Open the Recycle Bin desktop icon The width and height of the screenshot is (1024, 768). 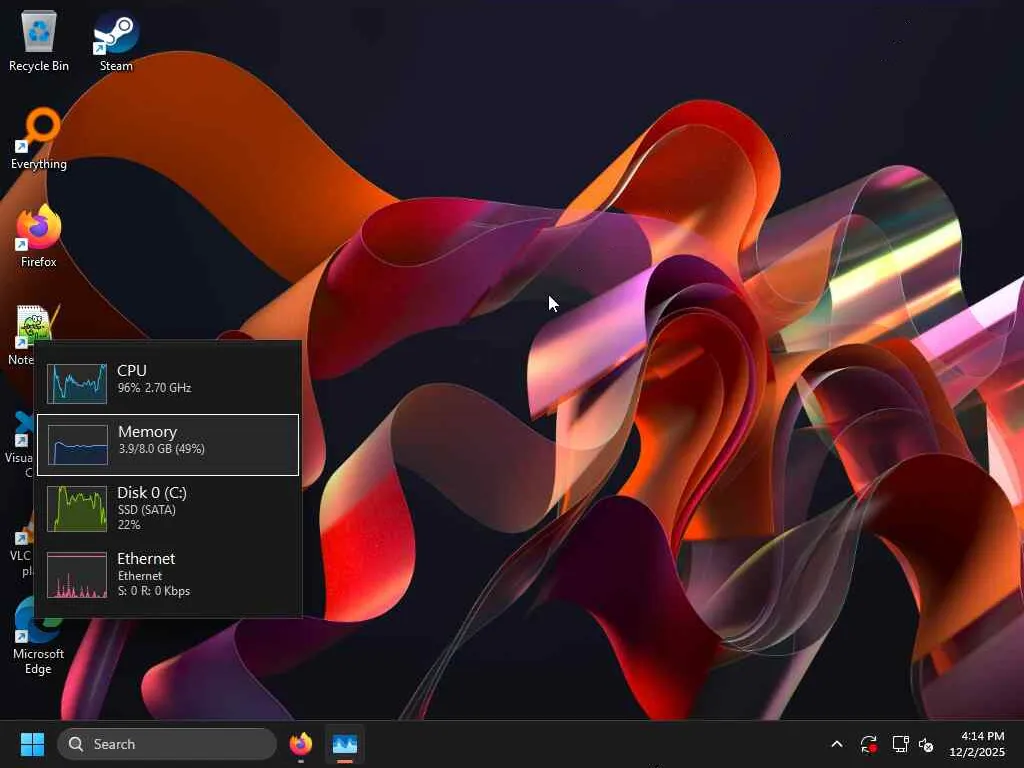click(x=39, y=41)
